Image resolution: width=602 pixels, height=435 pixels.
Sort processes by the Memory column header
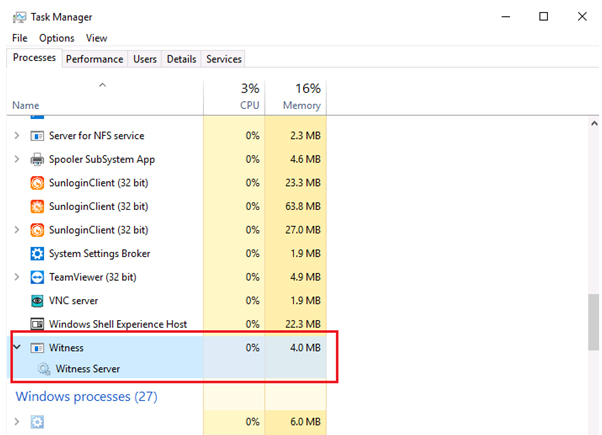point(296,98)
